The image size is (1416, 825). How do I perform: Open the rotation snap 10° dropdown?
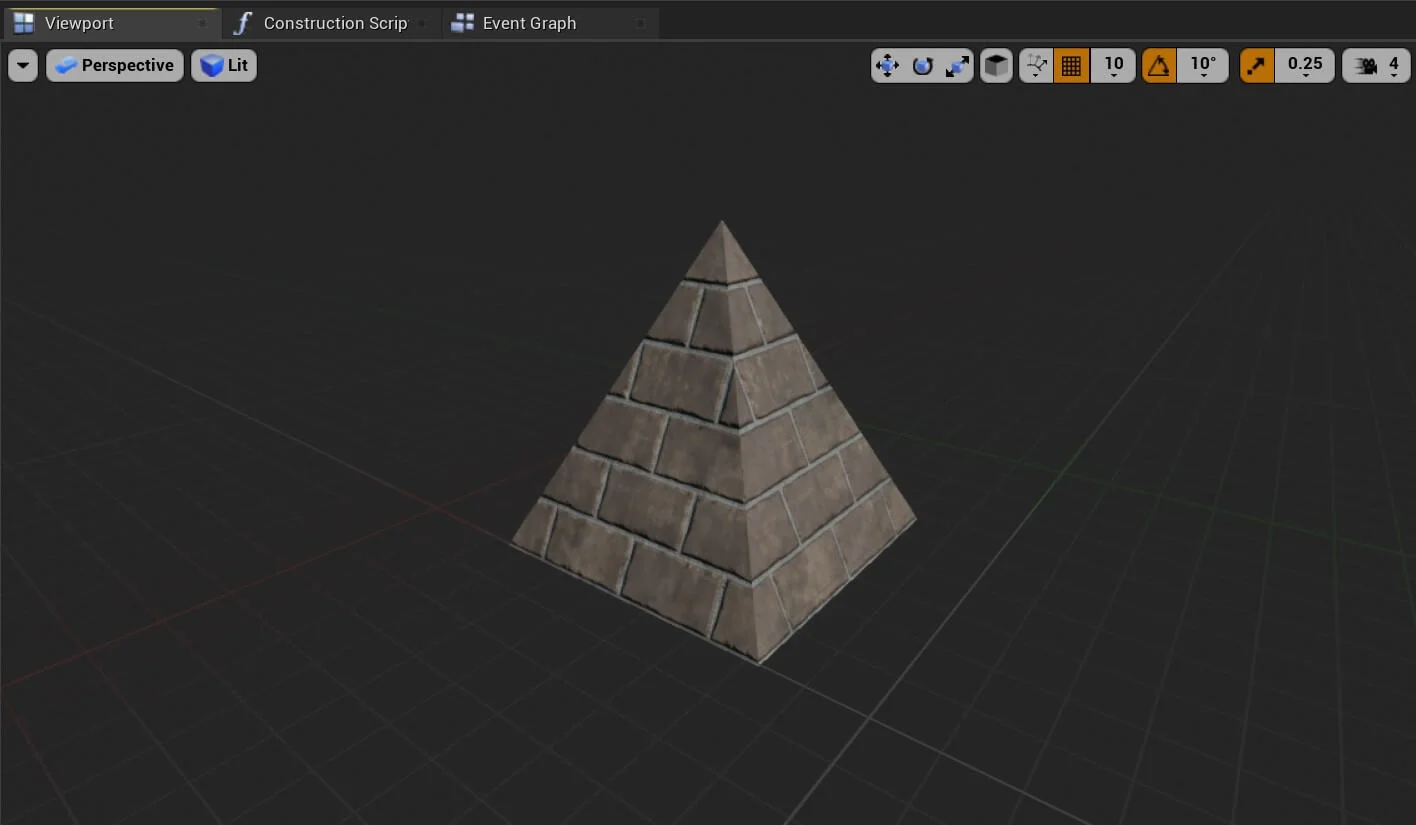pos(1203,66)
